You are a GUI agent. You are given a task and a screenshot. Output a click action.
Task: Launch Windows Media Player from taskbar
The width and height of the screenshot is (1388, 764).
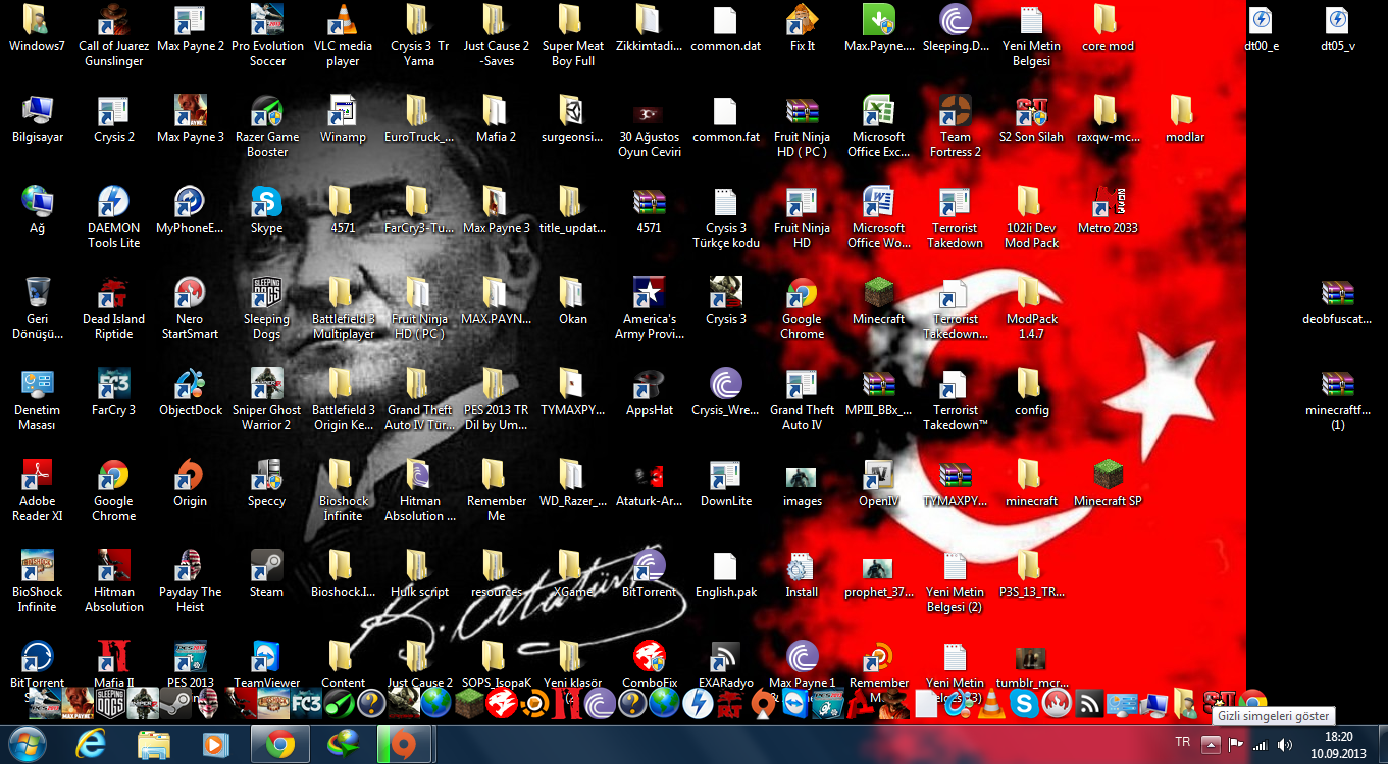[216, 743]
